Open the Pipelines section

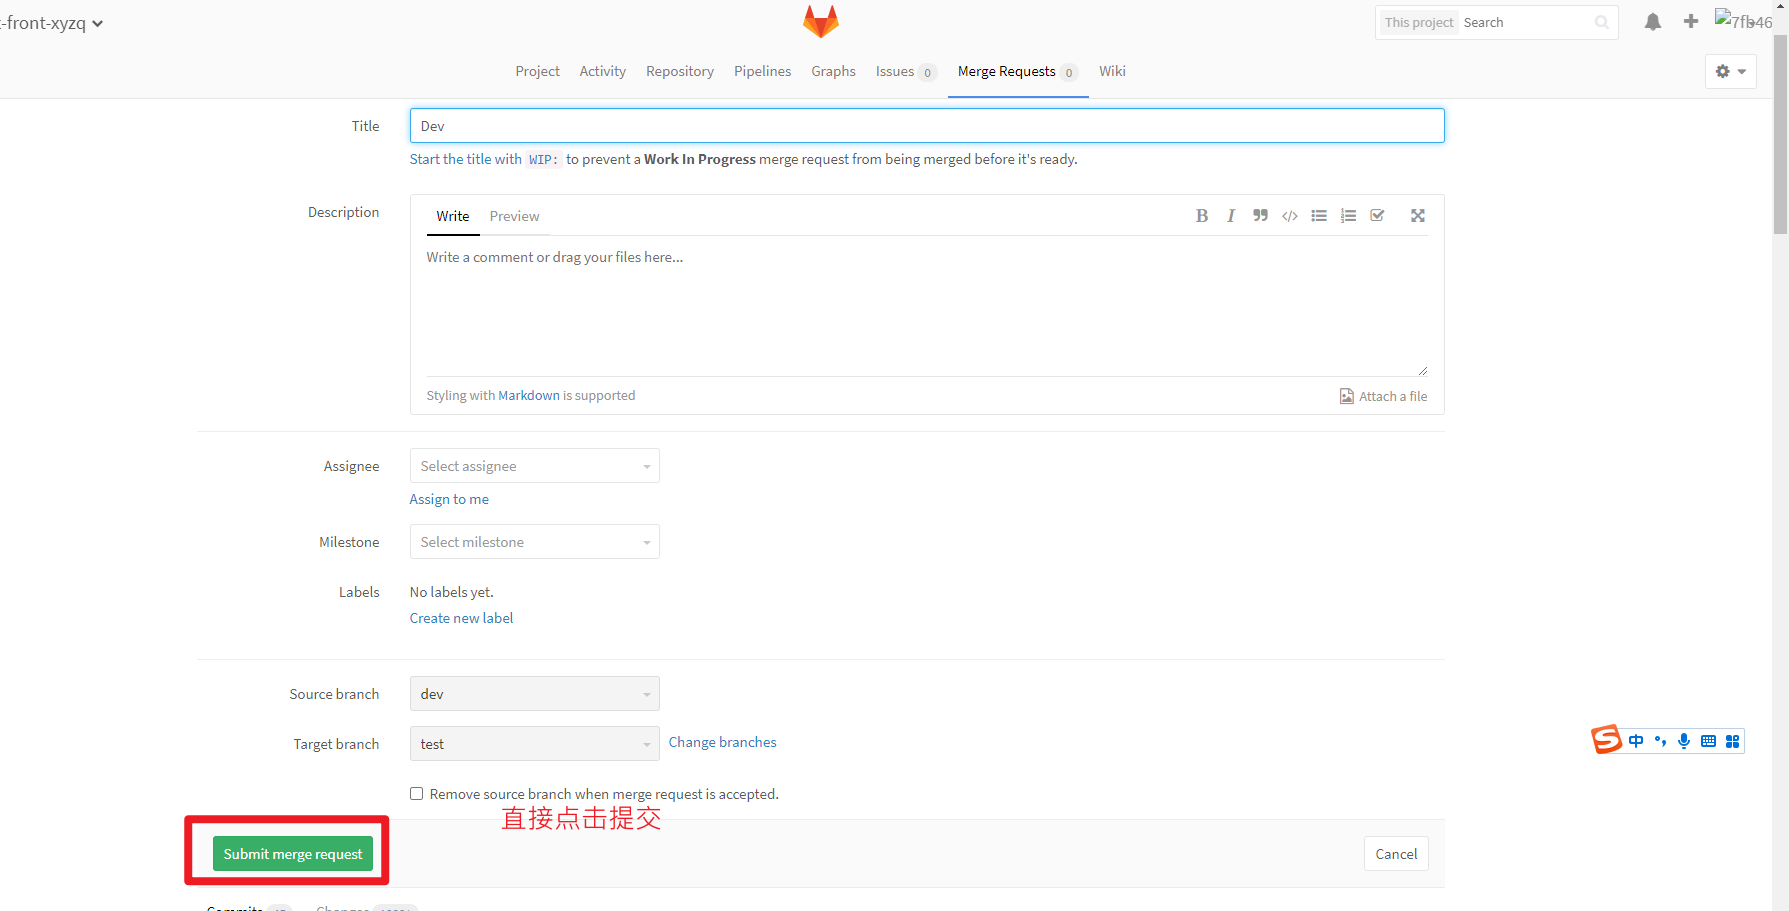[762, 71]
